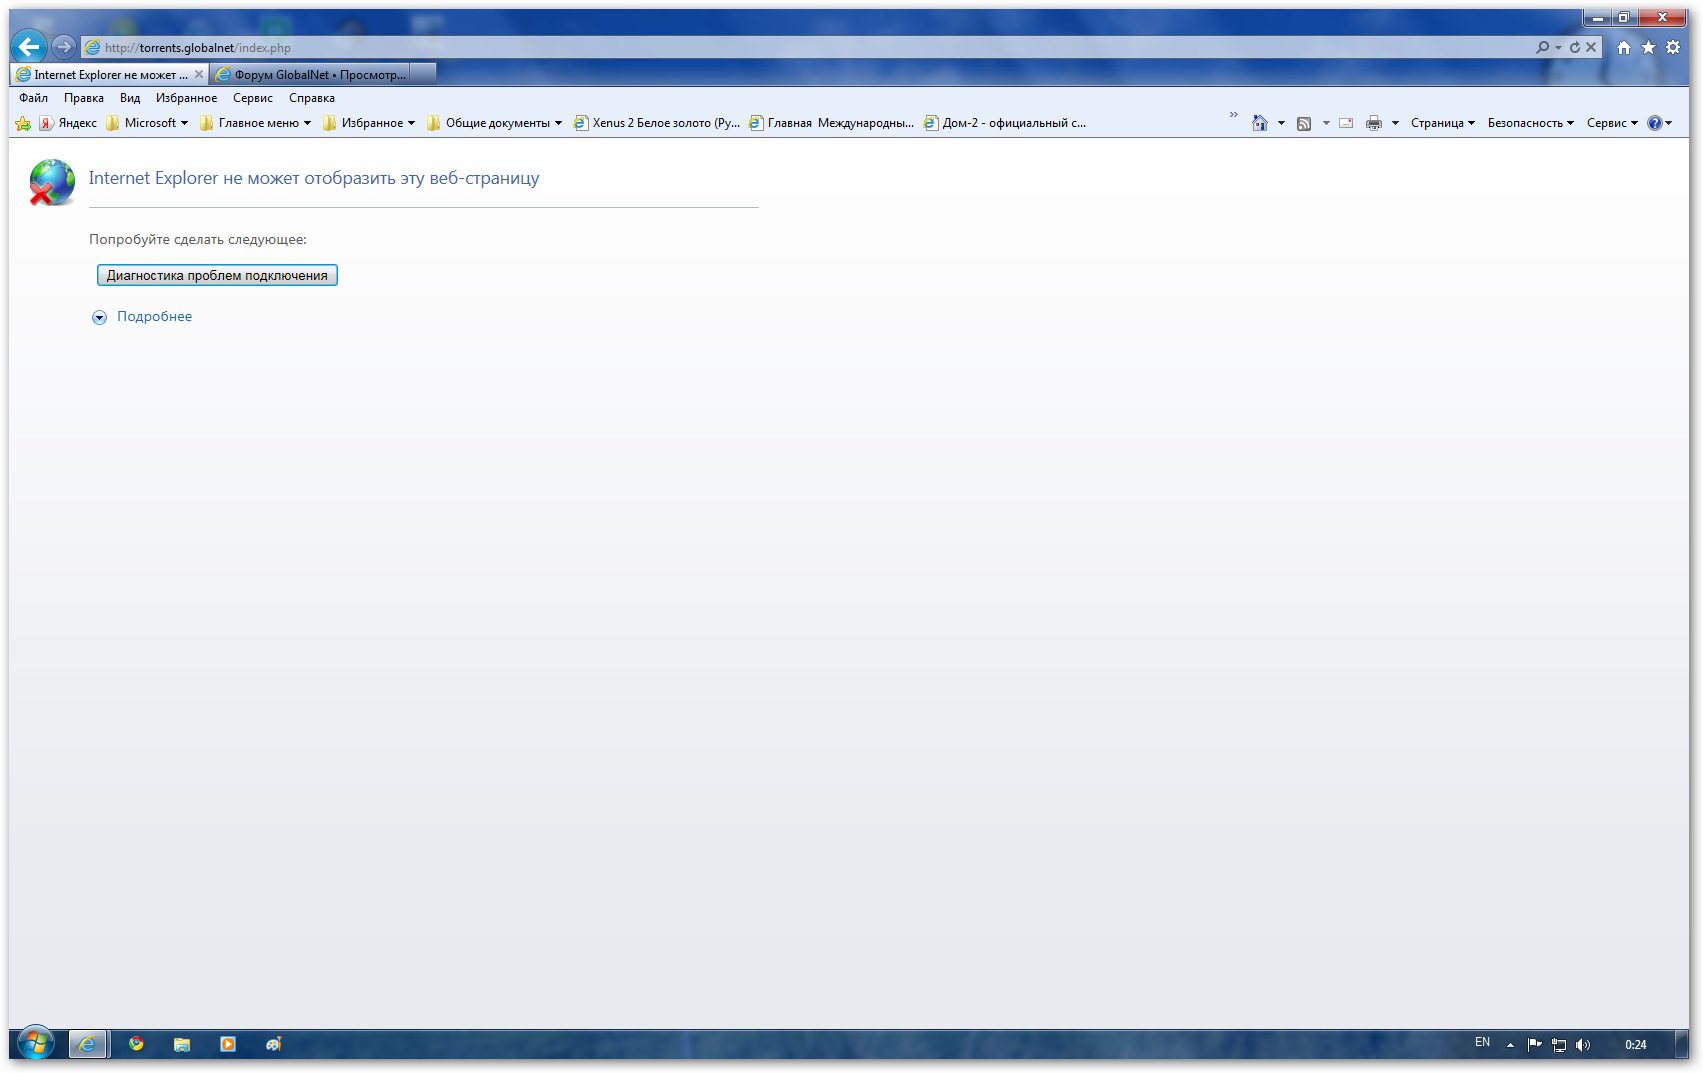
Task: Expand the Home button dropdown arrow
Action: click(x=1281, y=123)
